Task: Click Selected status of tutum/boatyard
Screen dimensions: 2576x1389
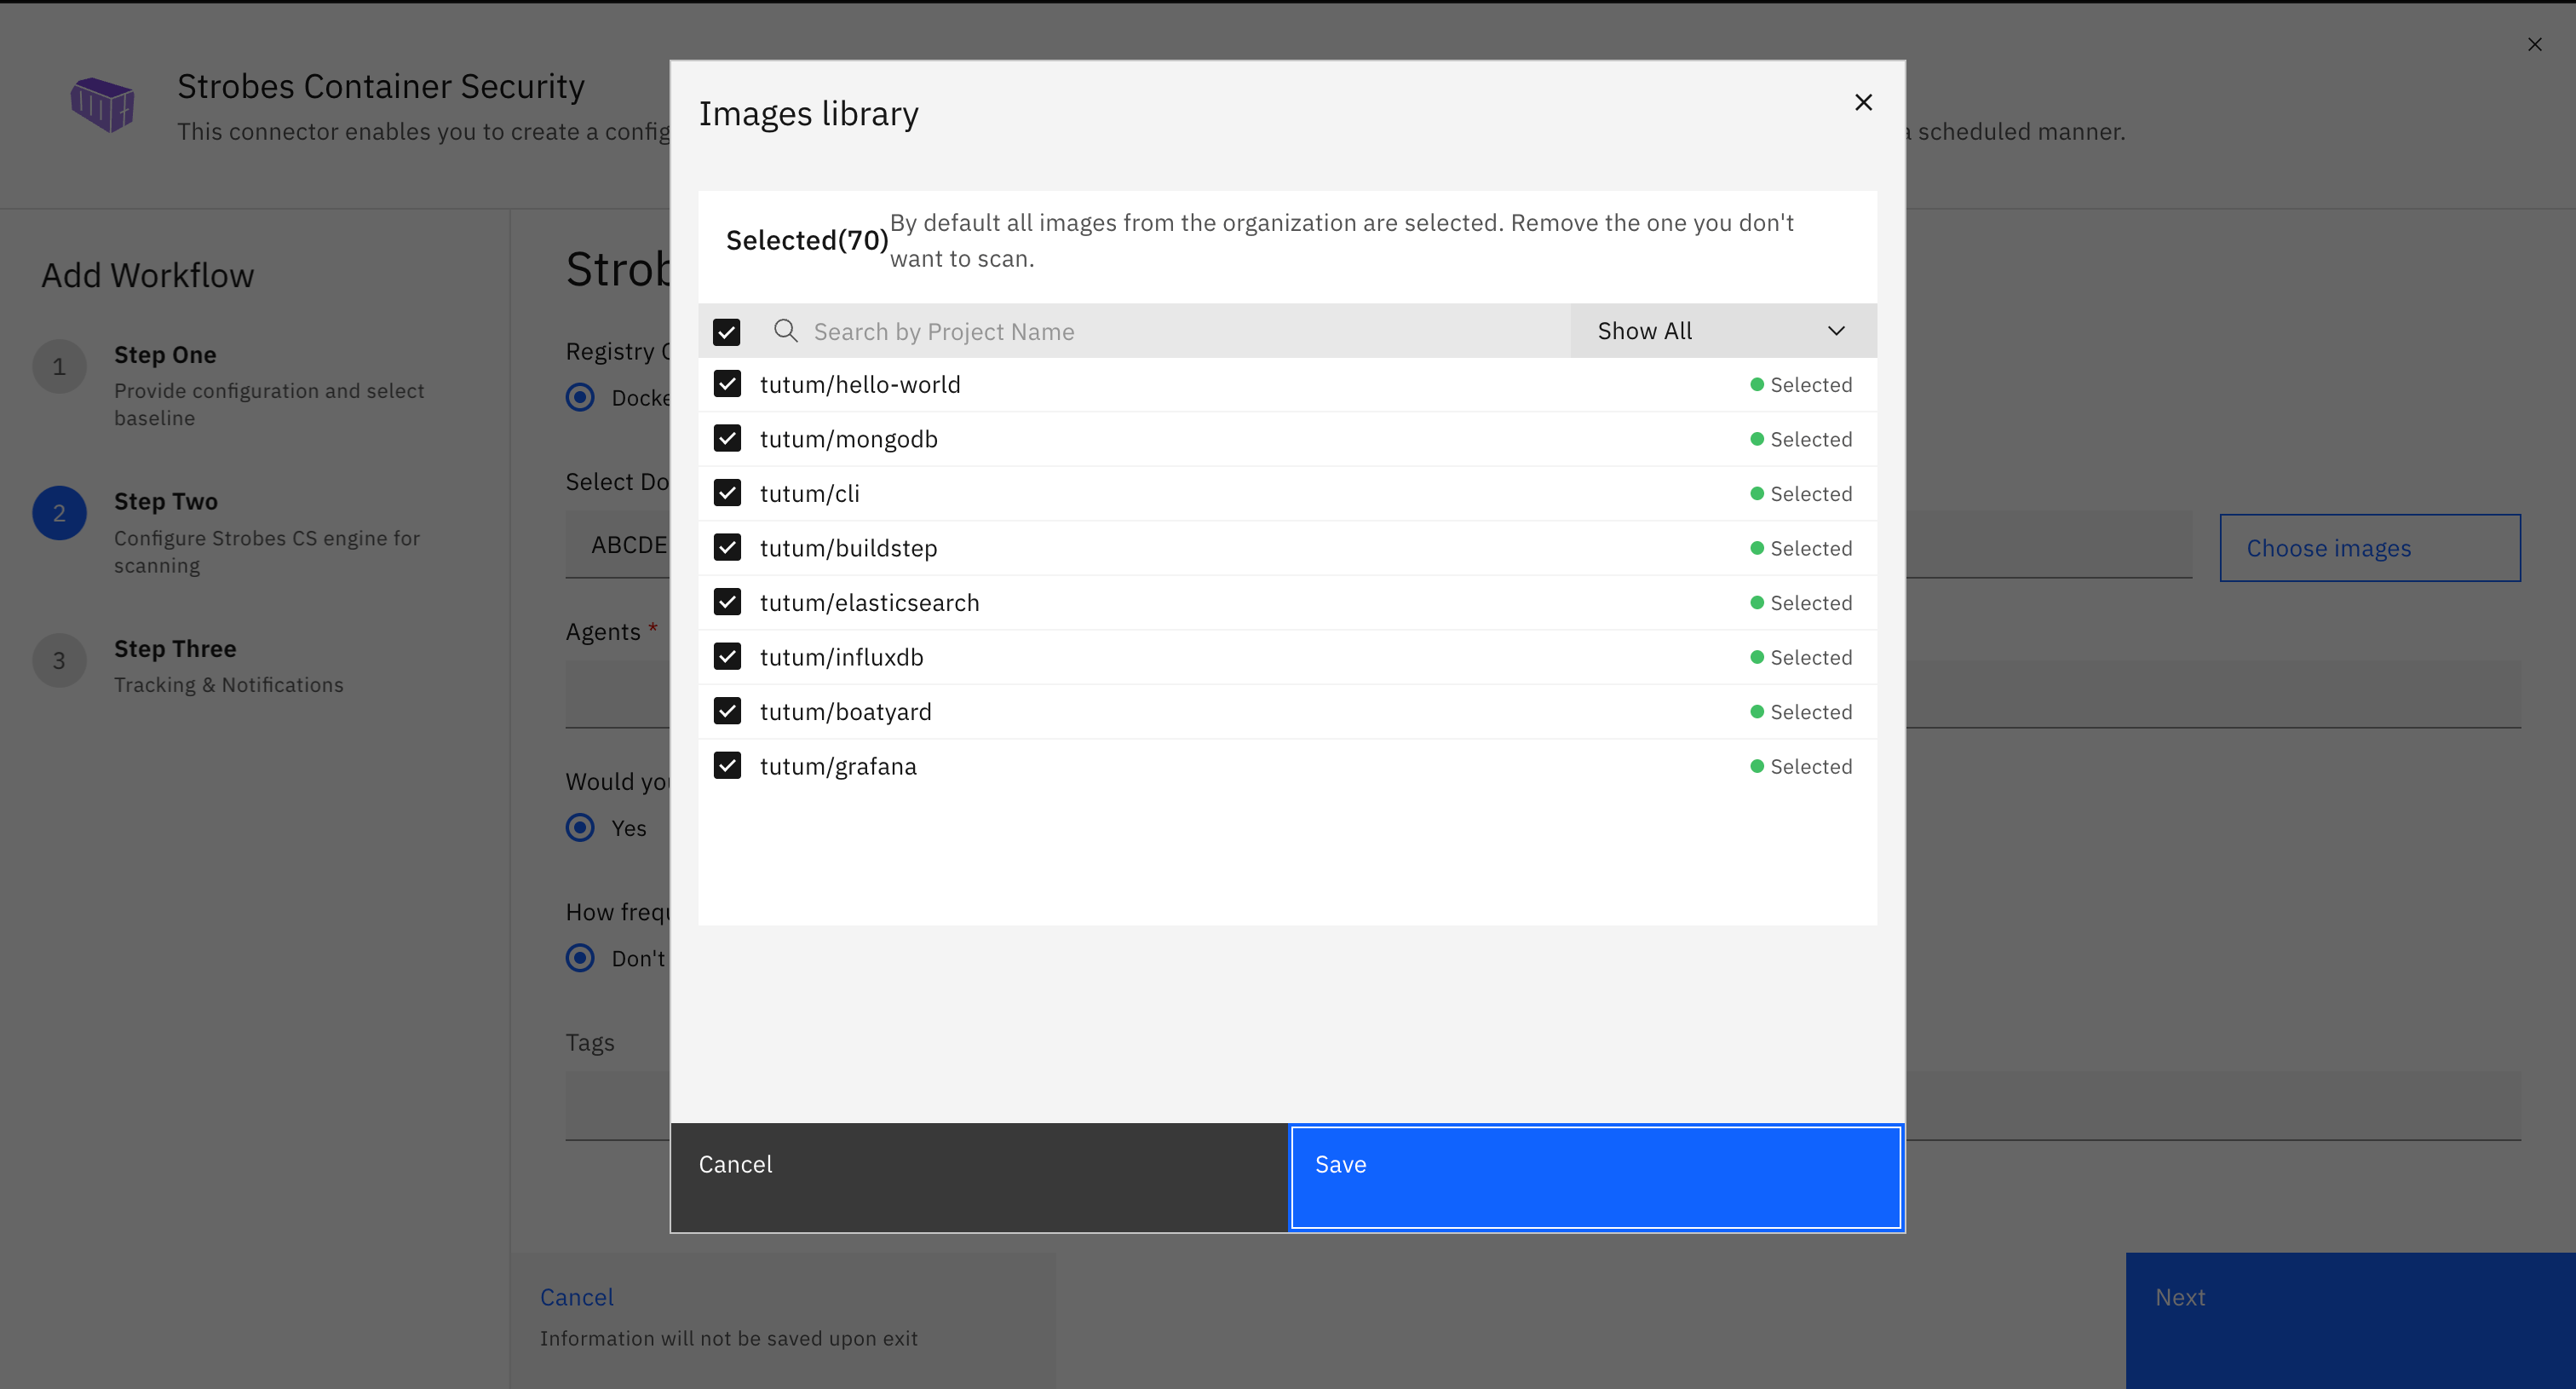Action: pyautogui.click(x=1801, y=711)
